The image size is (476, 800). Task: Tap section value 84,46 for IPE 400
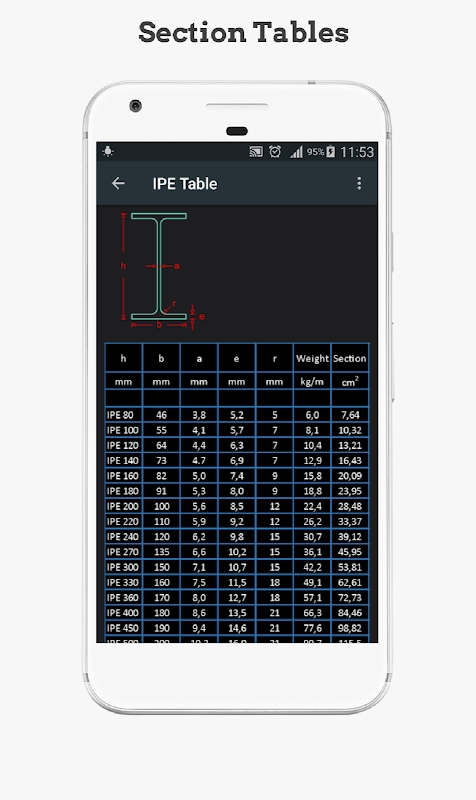(350, 613)
